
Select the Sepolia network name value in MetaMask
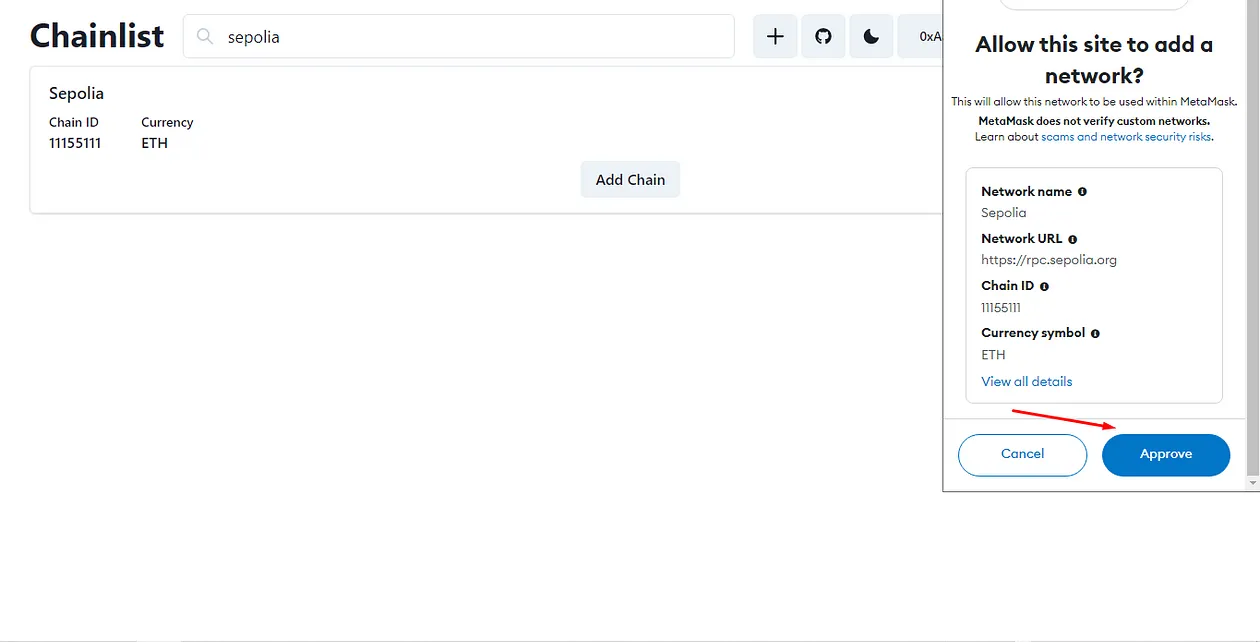coord(1004,213)
